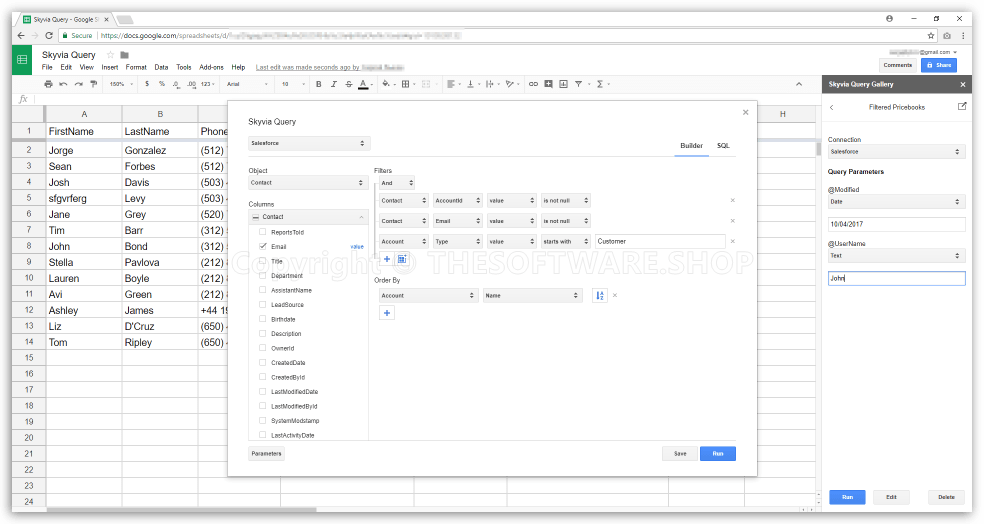984x524 pixels.
Task: Click the filter funnel icon
Action: pyautogui.click(x=579, y=84)
